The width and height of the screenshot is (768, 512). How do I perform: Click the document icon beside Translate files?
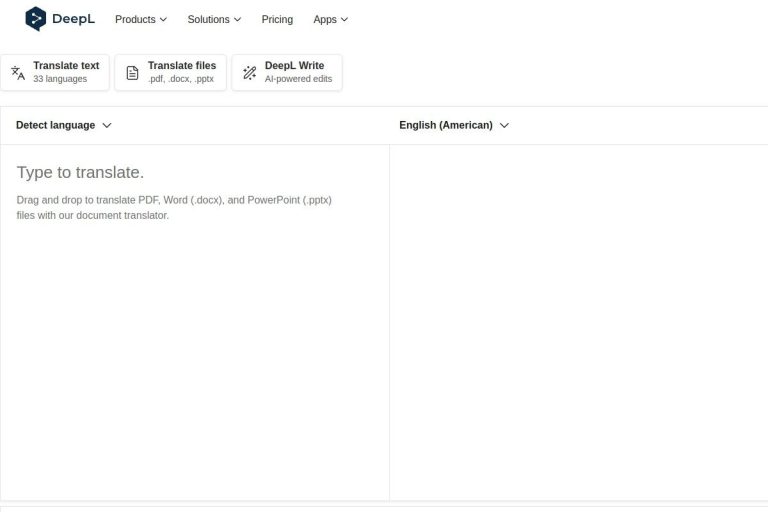click(x=132, y=73)
